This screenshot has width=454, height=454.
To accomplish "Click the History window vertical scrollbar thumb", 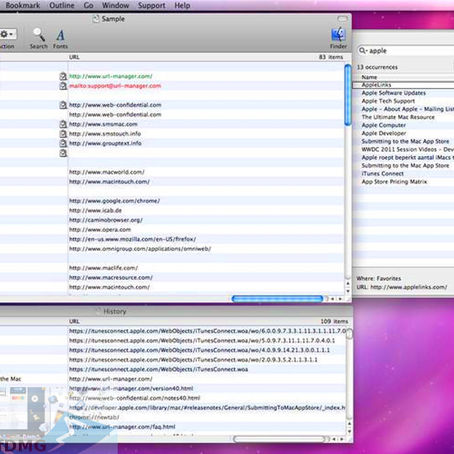I will (x=349, y=334).
